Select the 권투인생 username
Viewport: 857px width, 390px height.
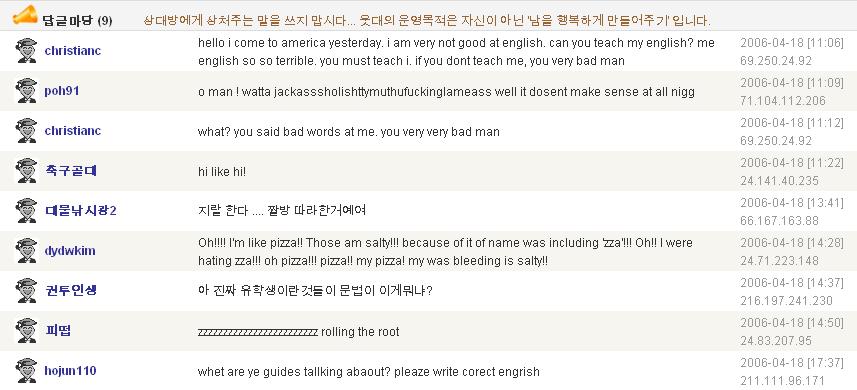71,290
